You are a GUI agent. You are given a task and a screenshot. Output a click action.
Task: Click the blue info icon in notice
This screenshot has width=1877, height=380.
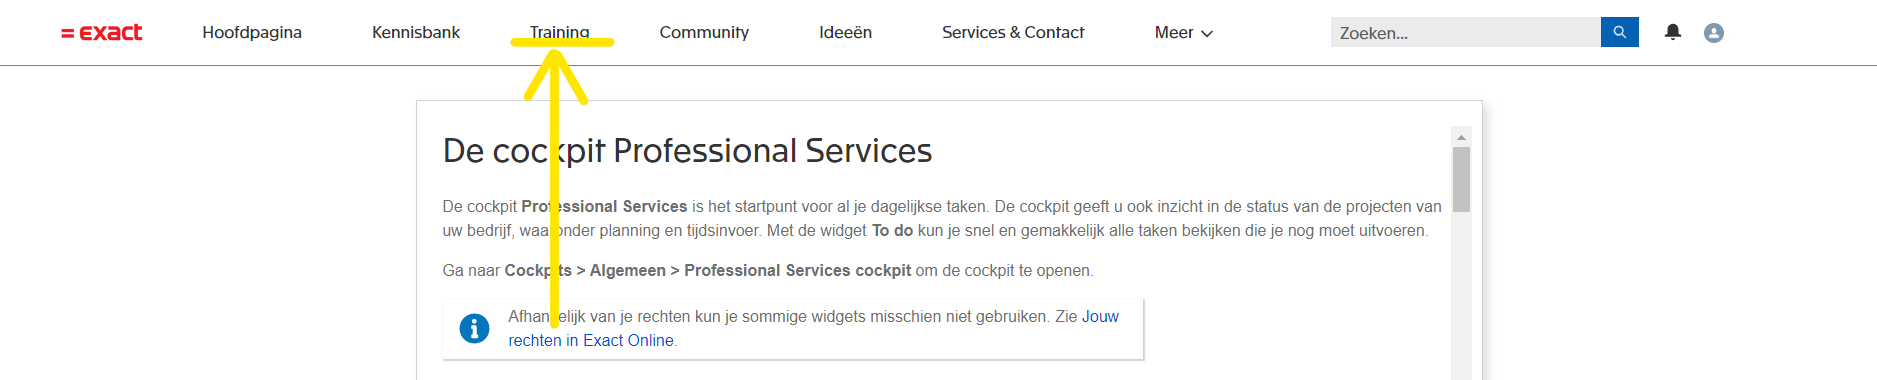[x=474, y=328]
